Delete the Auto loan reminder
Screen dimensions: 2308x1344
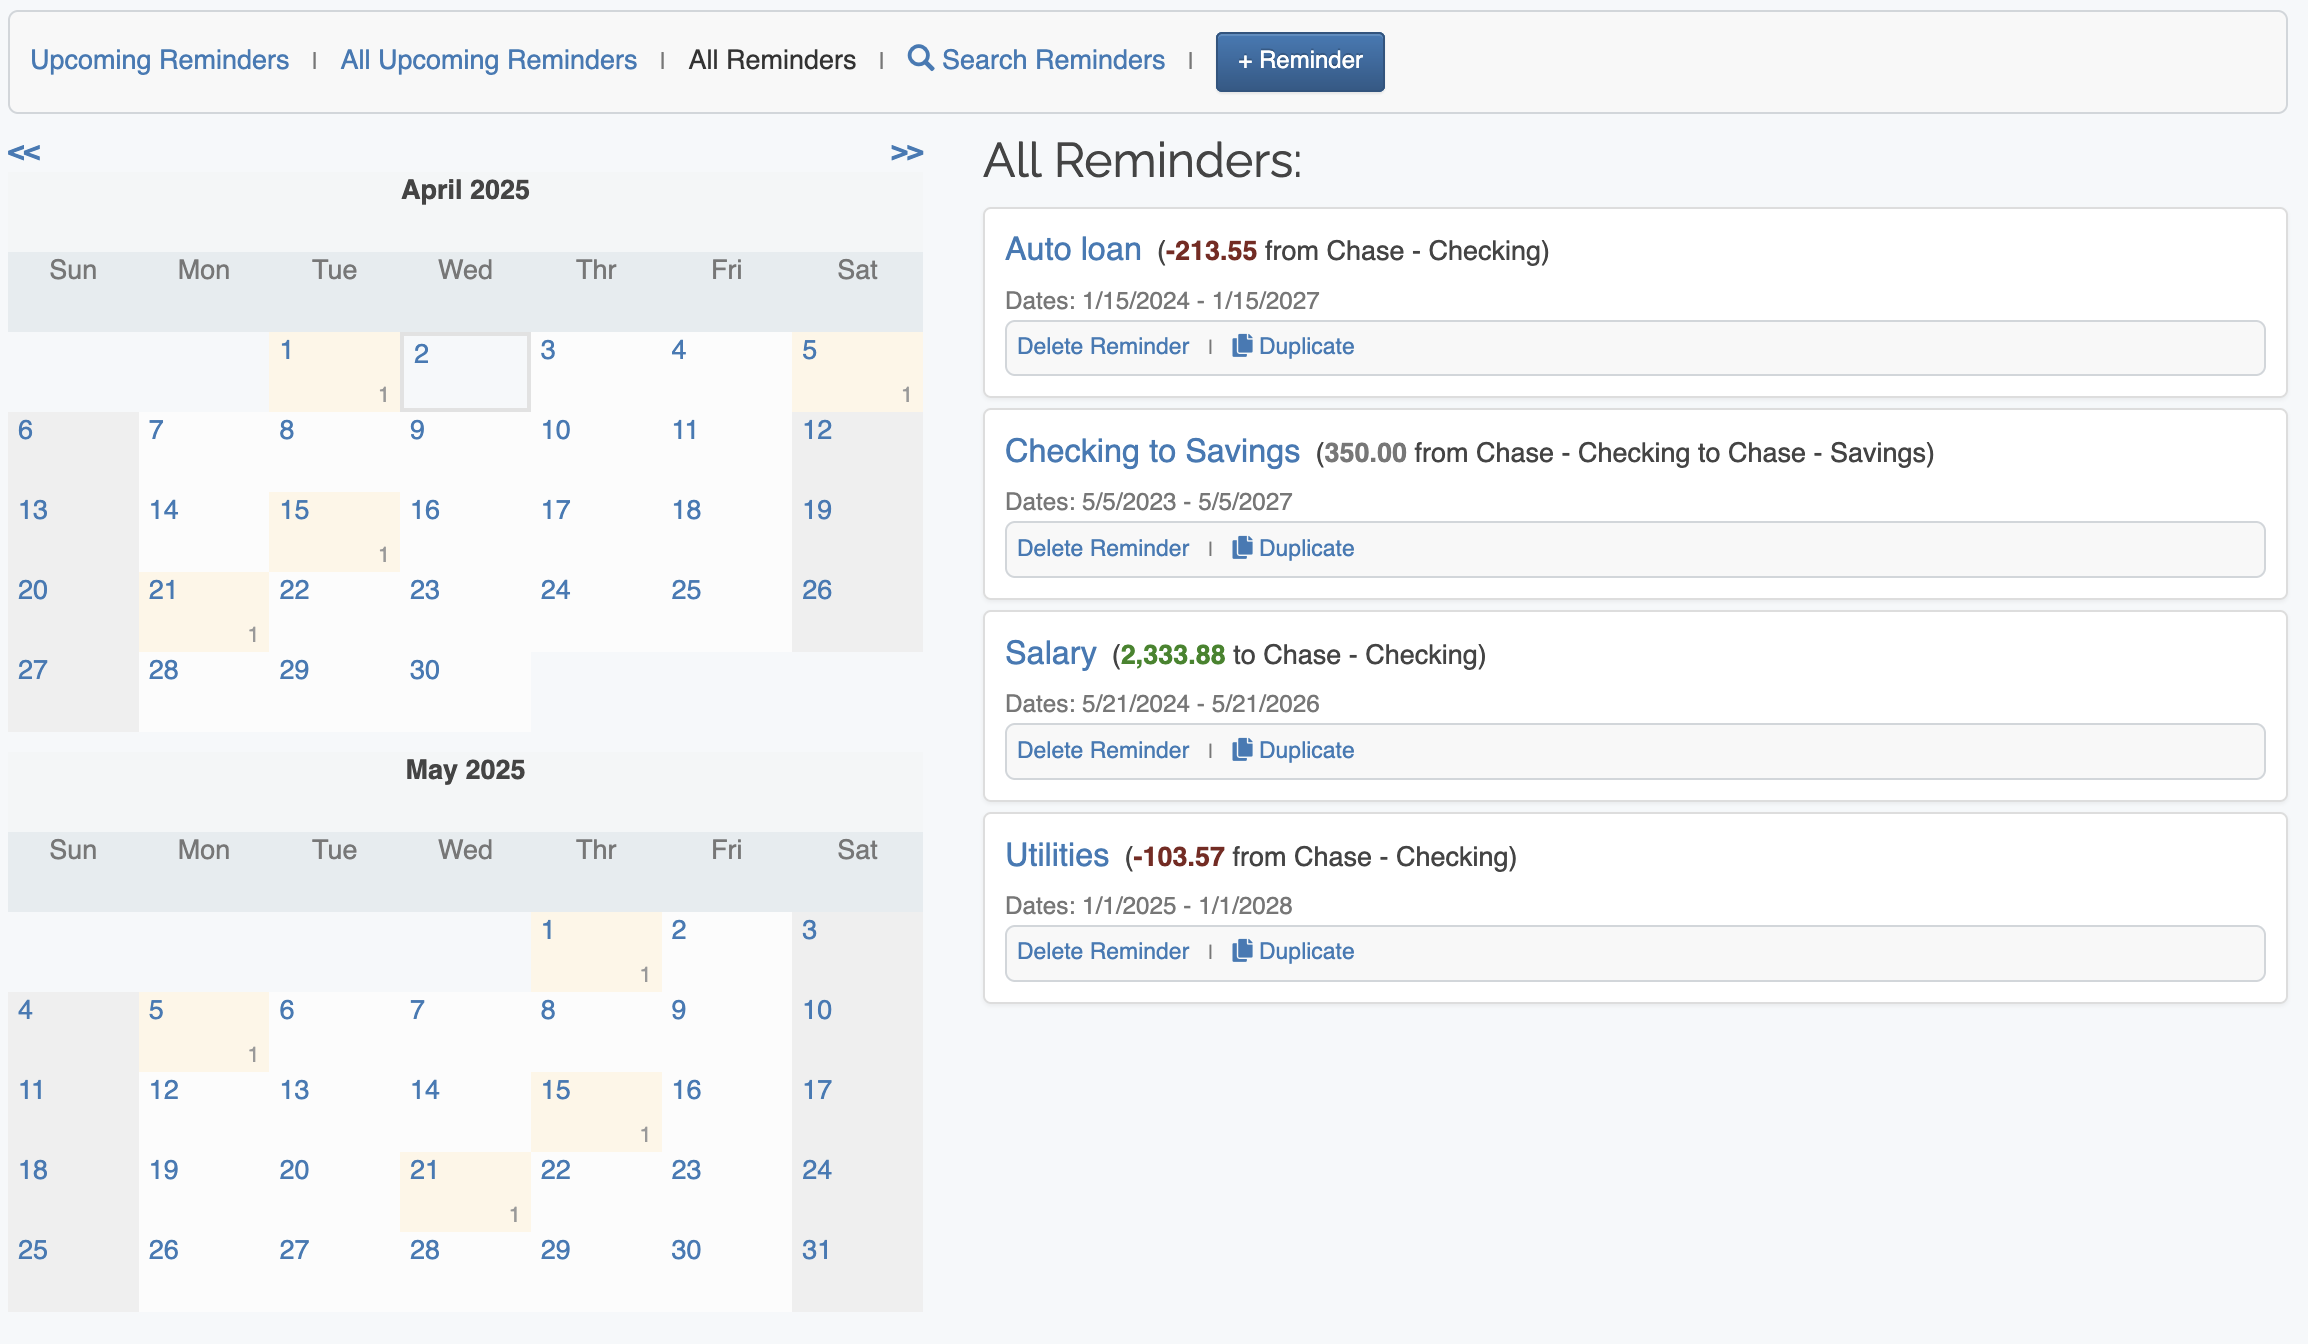1102,346
